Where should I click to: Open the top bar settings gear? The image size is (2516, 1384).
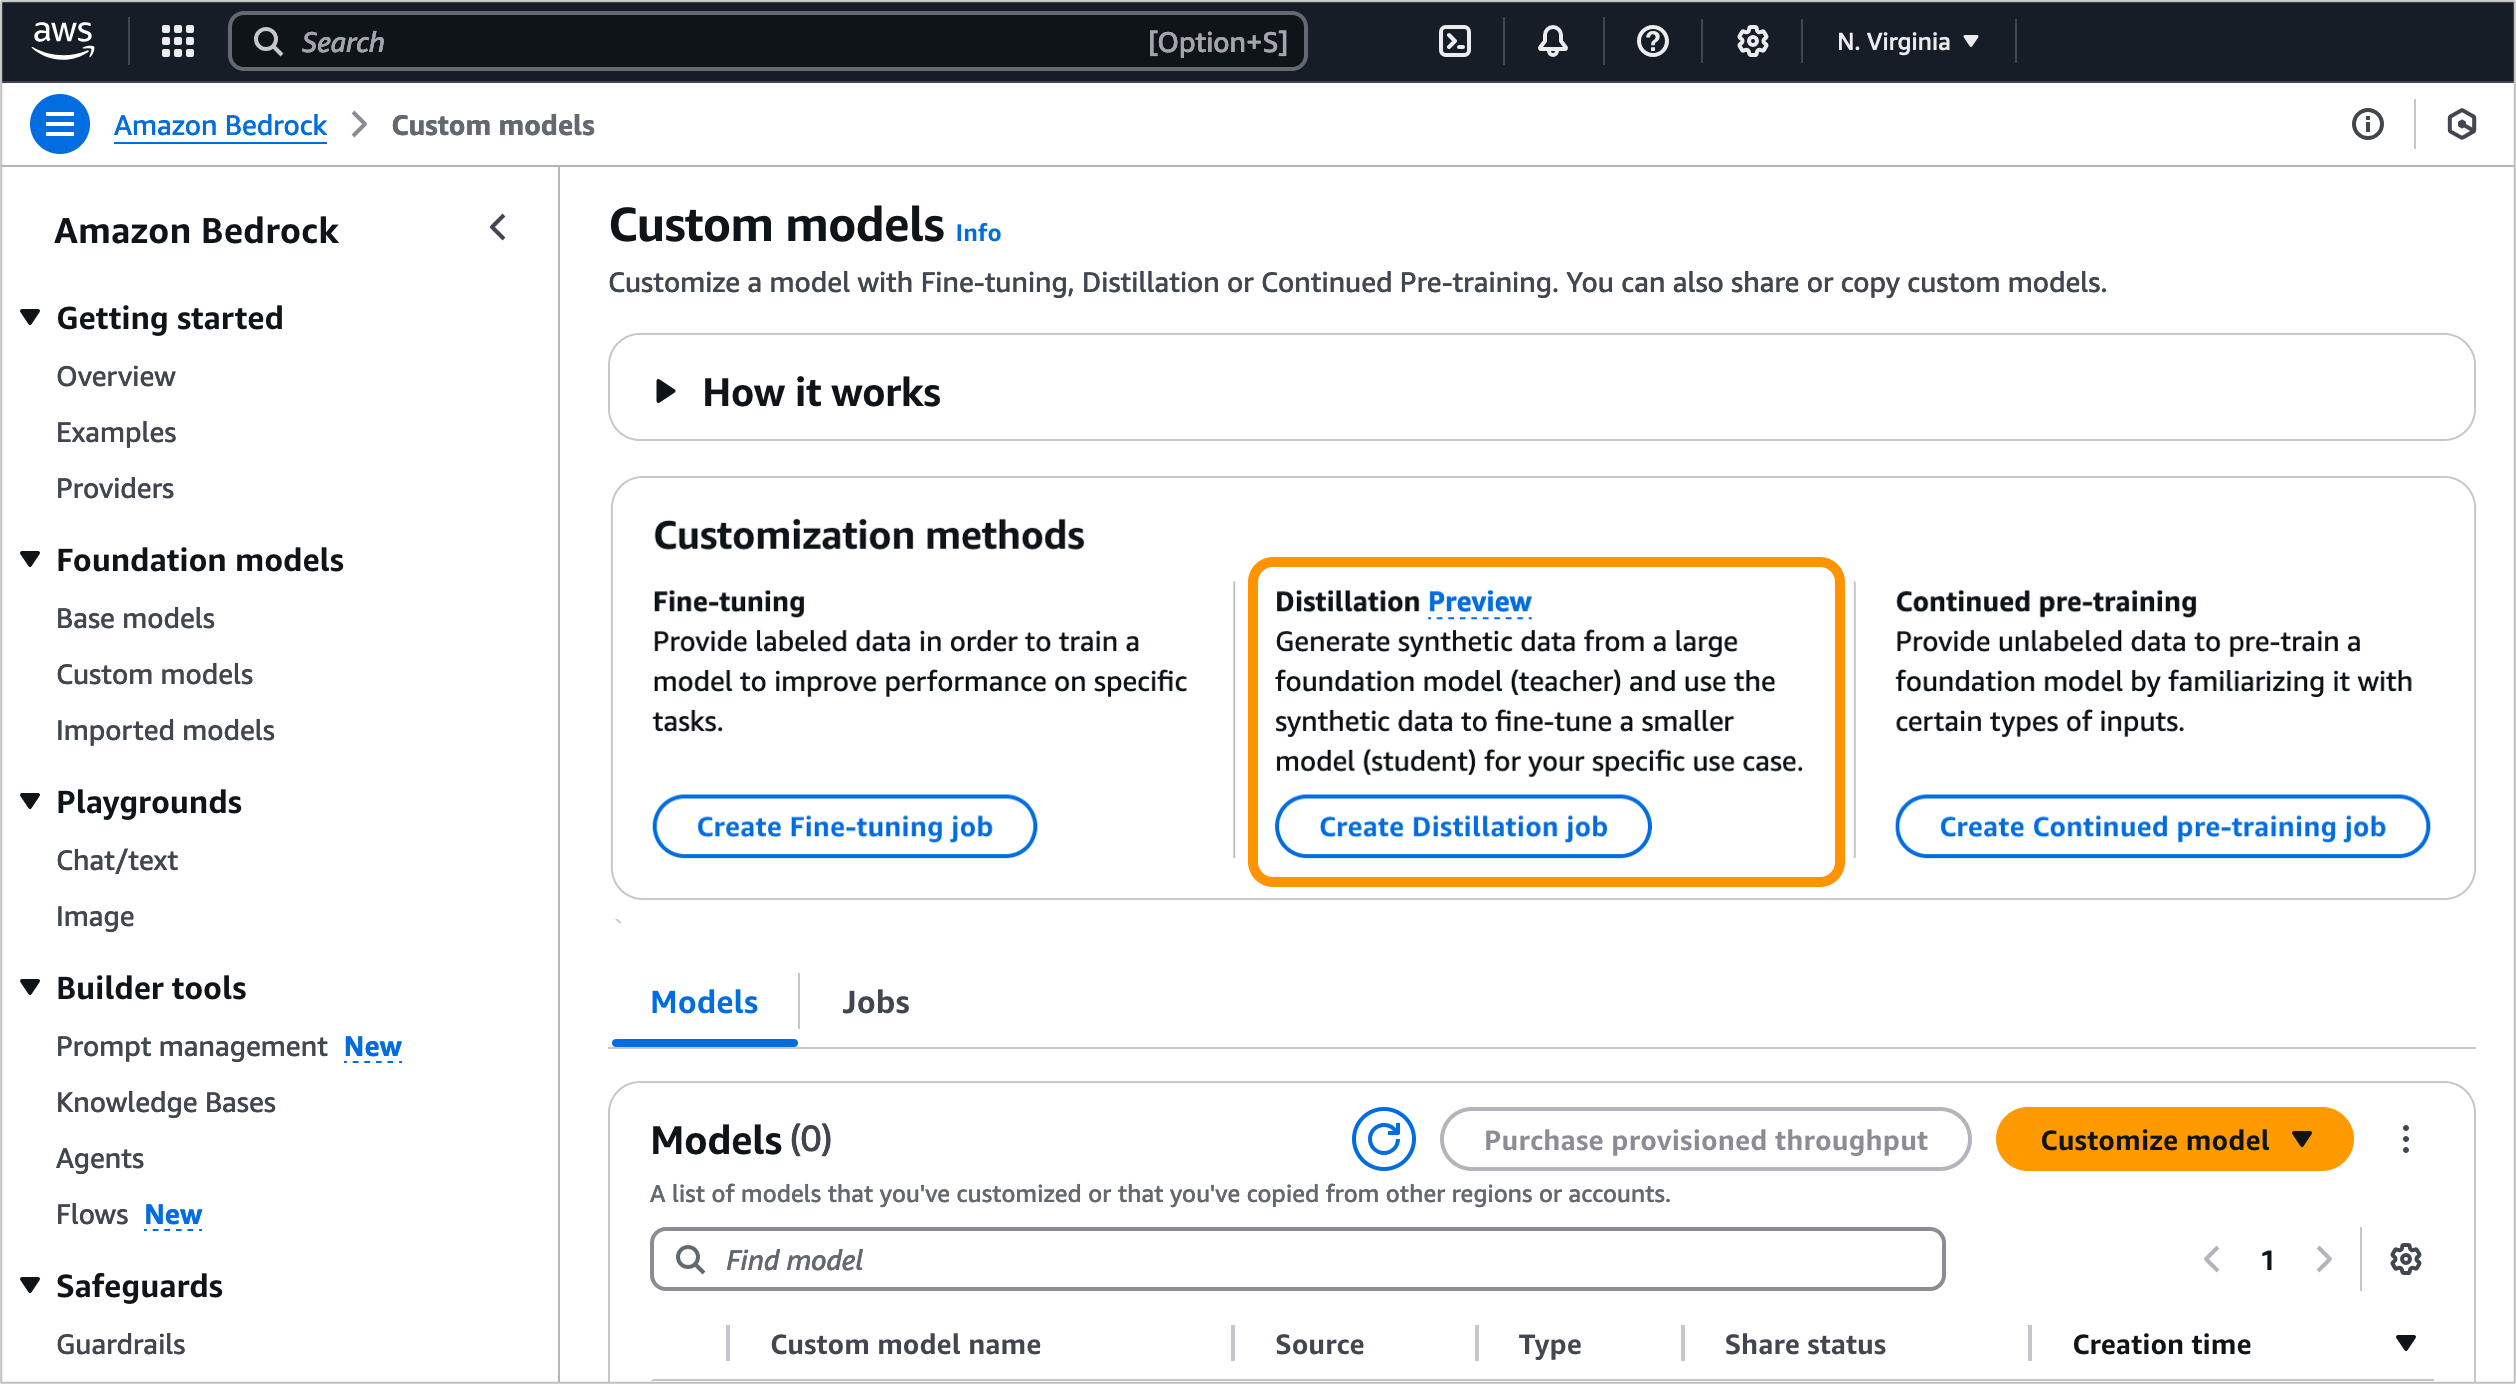pos(1752,41)
